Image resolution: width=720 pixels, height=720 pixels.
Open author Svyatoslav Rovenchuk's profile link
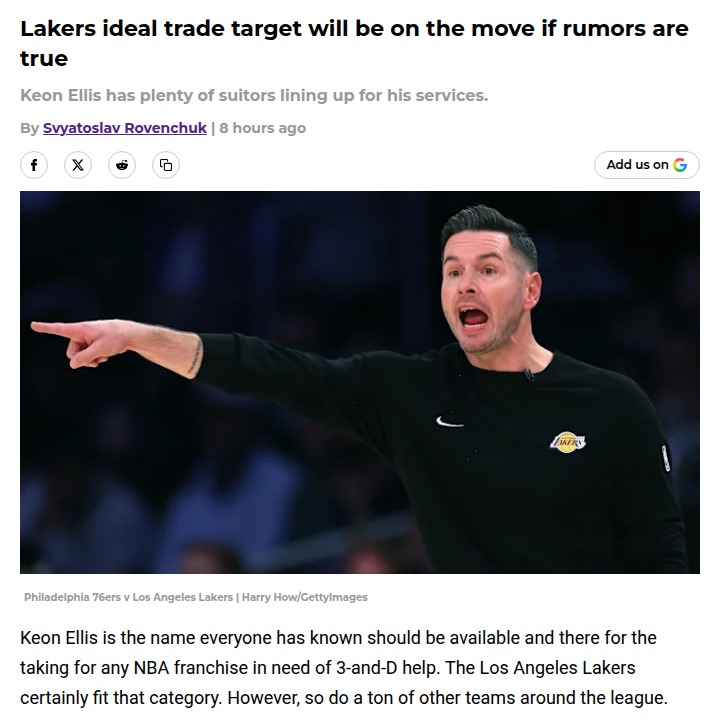(x=125, y=128)
